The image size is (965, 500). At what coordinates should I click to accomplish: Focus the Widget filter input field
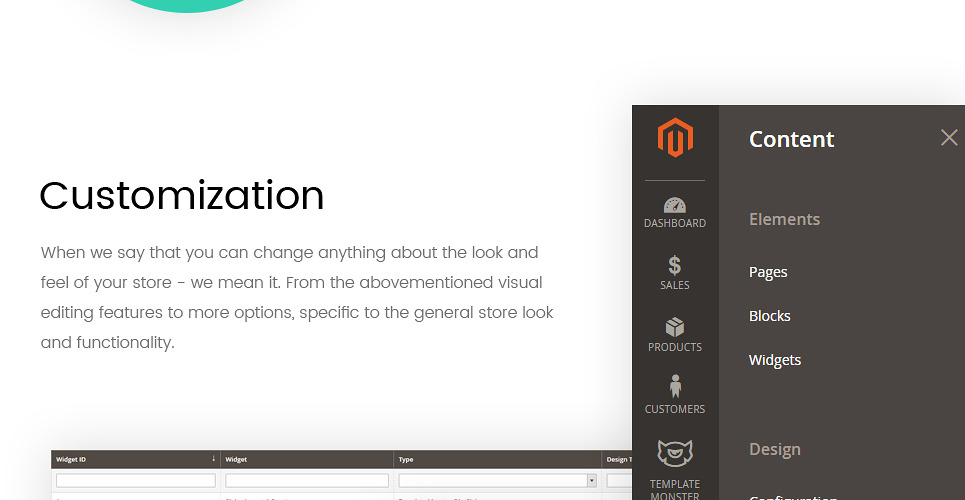pos(307,481)
